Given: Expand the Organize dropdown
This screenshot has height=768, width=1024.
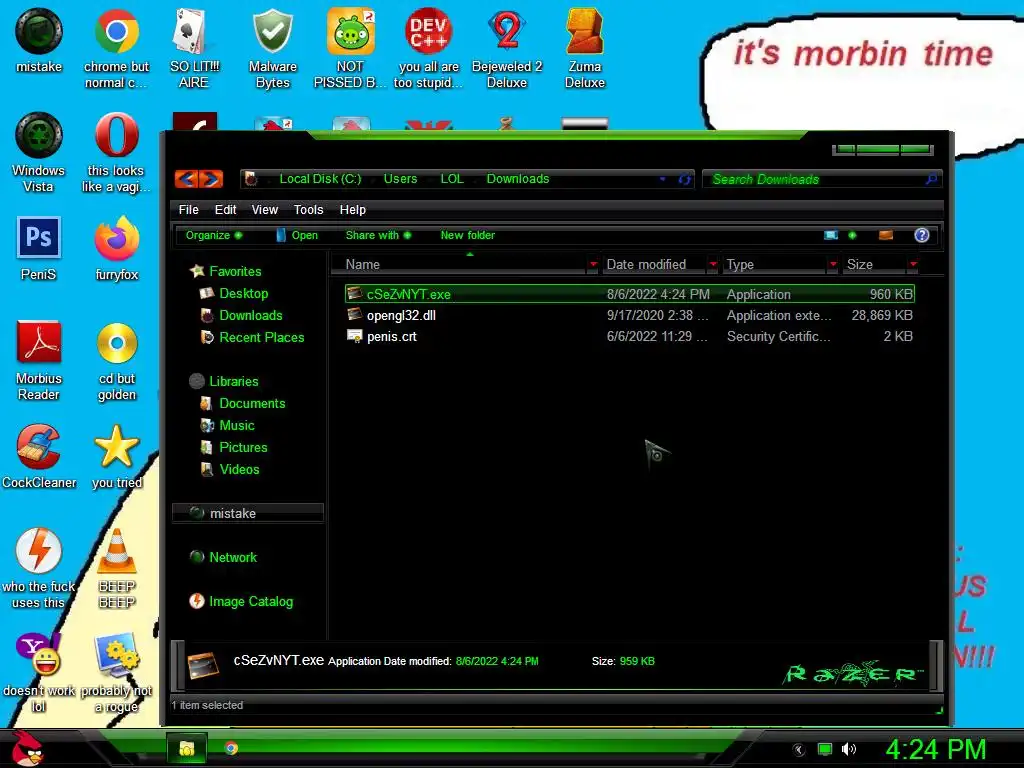Looking at the screenshot, I should [x=214, y=235].
